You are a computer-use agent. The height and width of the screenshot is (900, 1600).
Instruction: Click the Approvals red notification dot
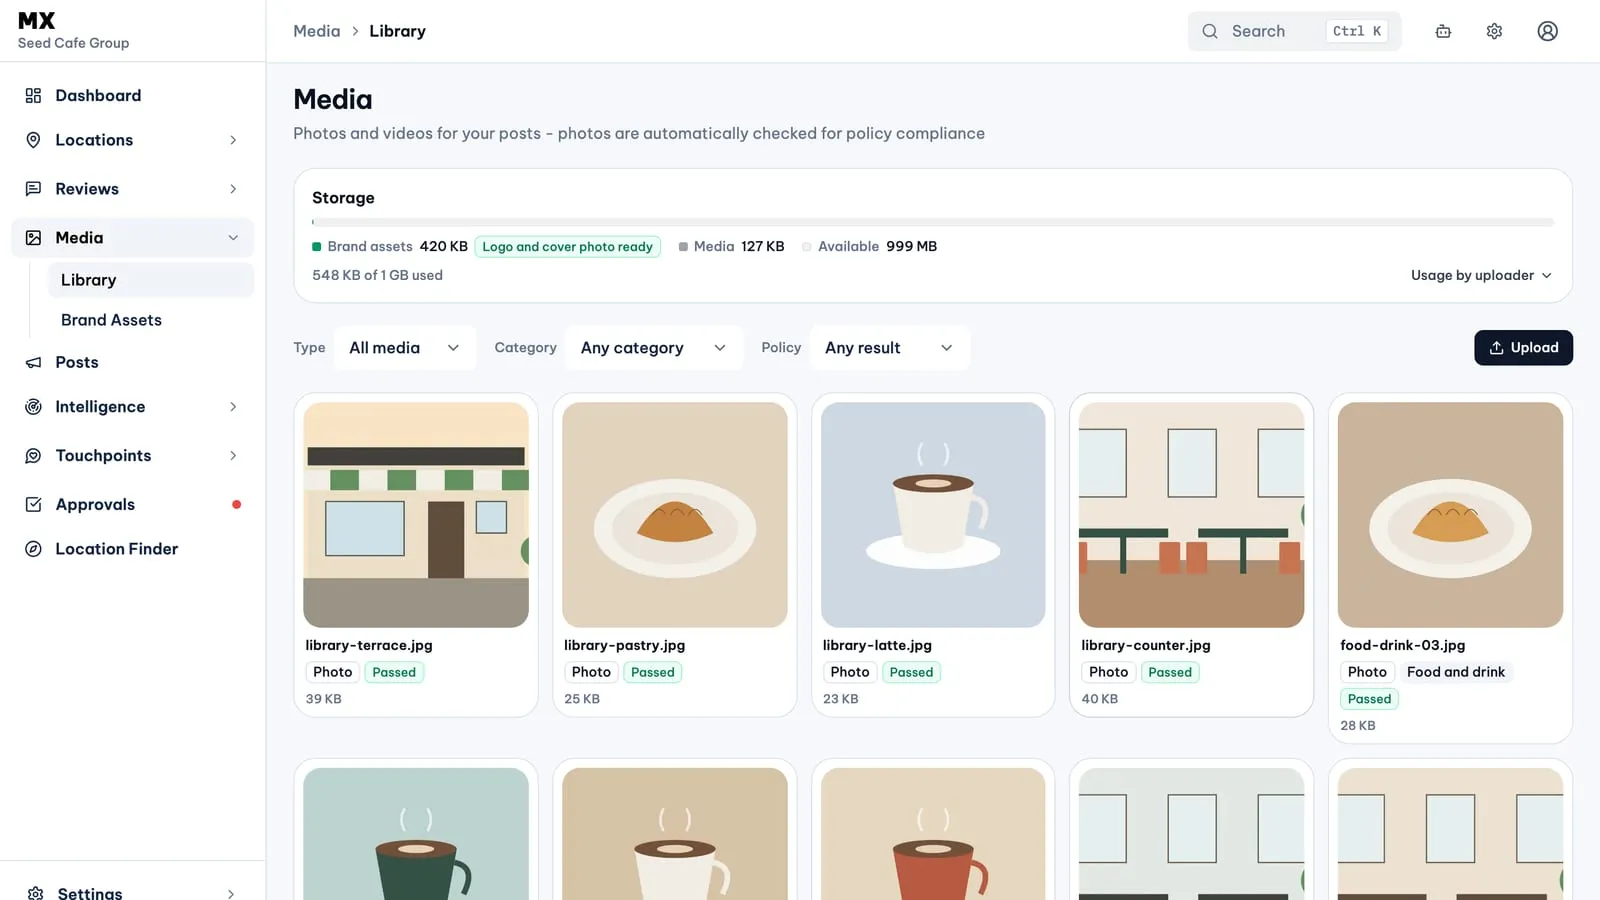236,505
